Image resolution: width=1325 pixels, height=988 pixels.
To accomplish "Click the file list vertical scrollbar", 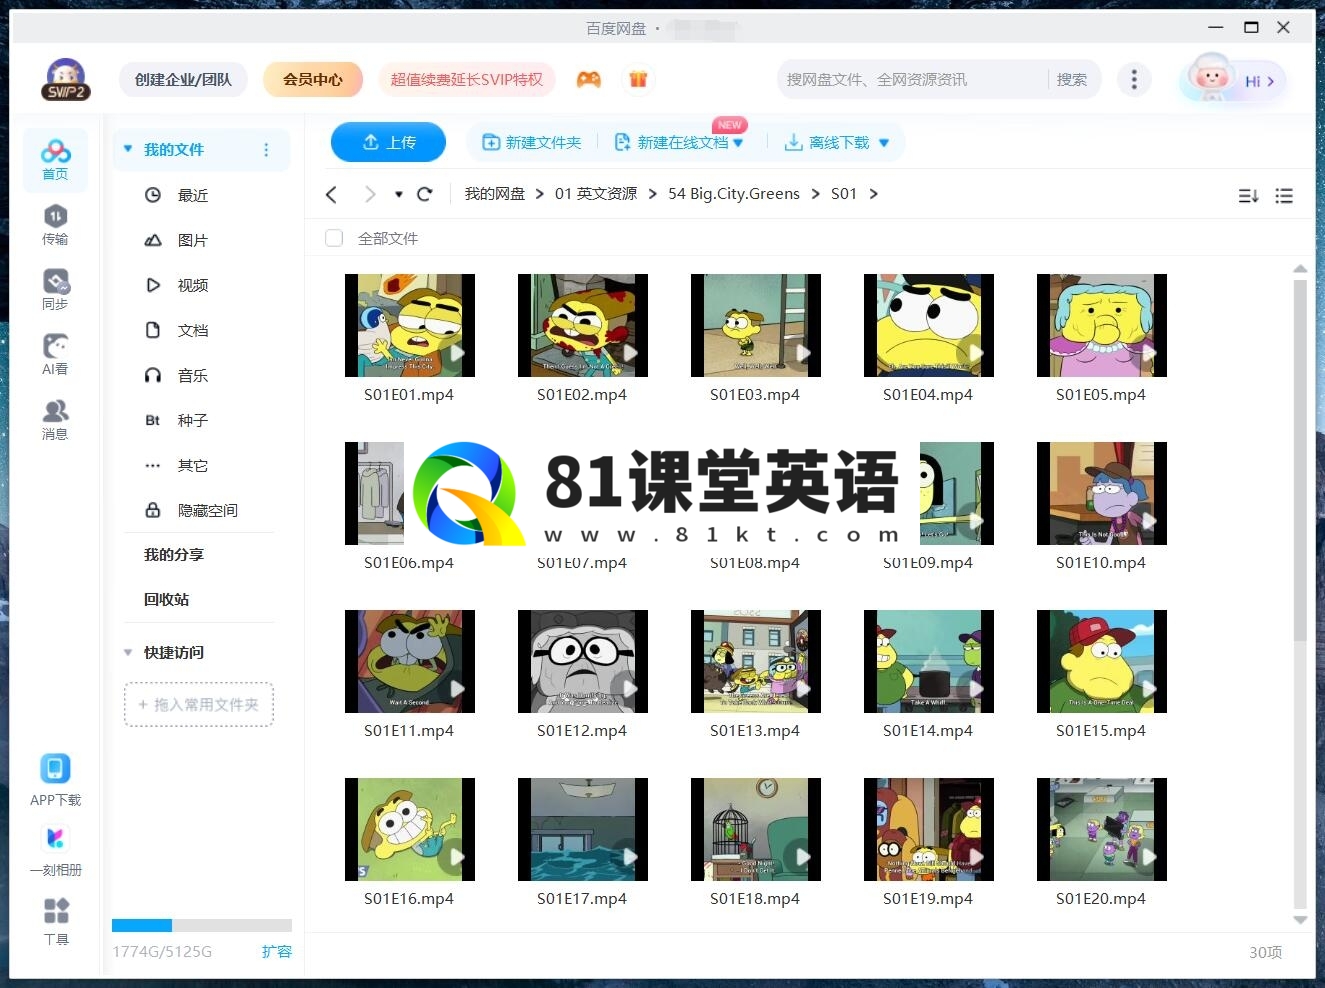I will point(1300,460).
